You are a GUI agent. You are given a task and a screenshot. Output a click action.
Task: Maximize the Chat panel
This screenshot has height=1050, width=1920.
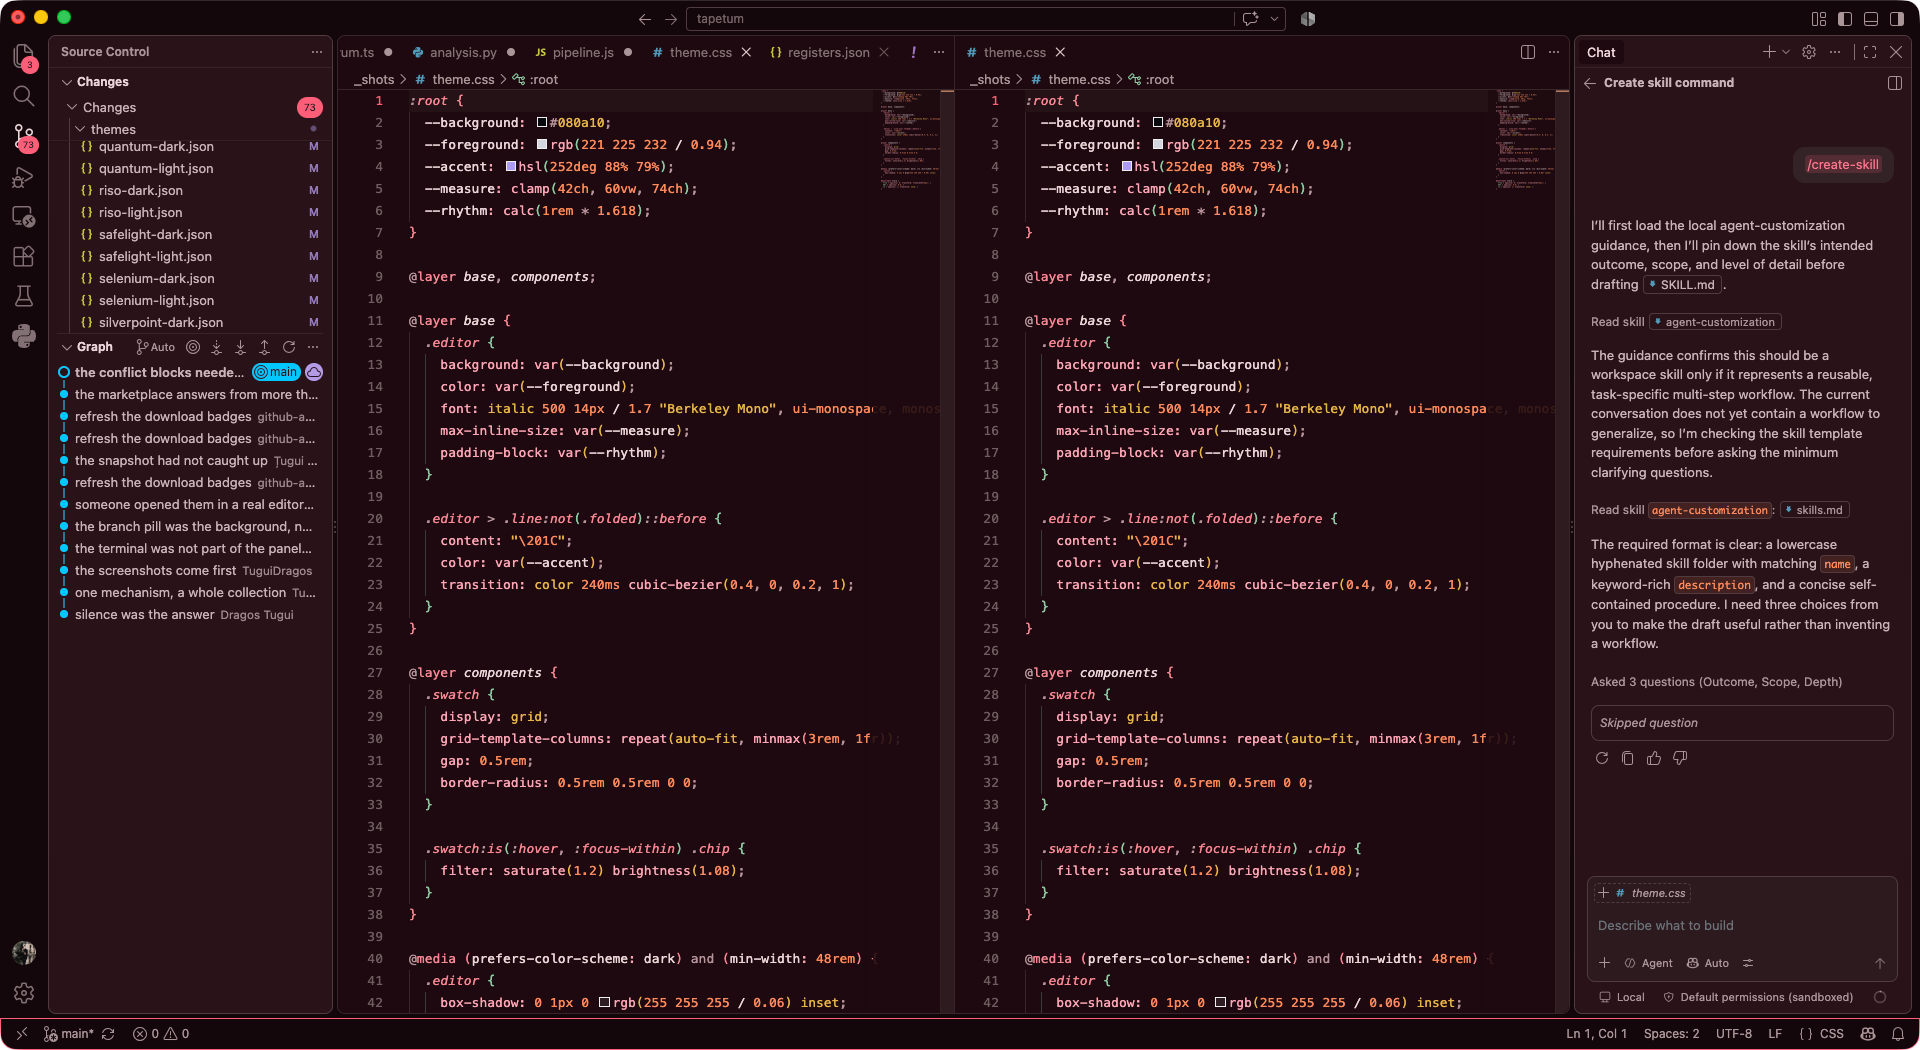[x=1870, y=52]
